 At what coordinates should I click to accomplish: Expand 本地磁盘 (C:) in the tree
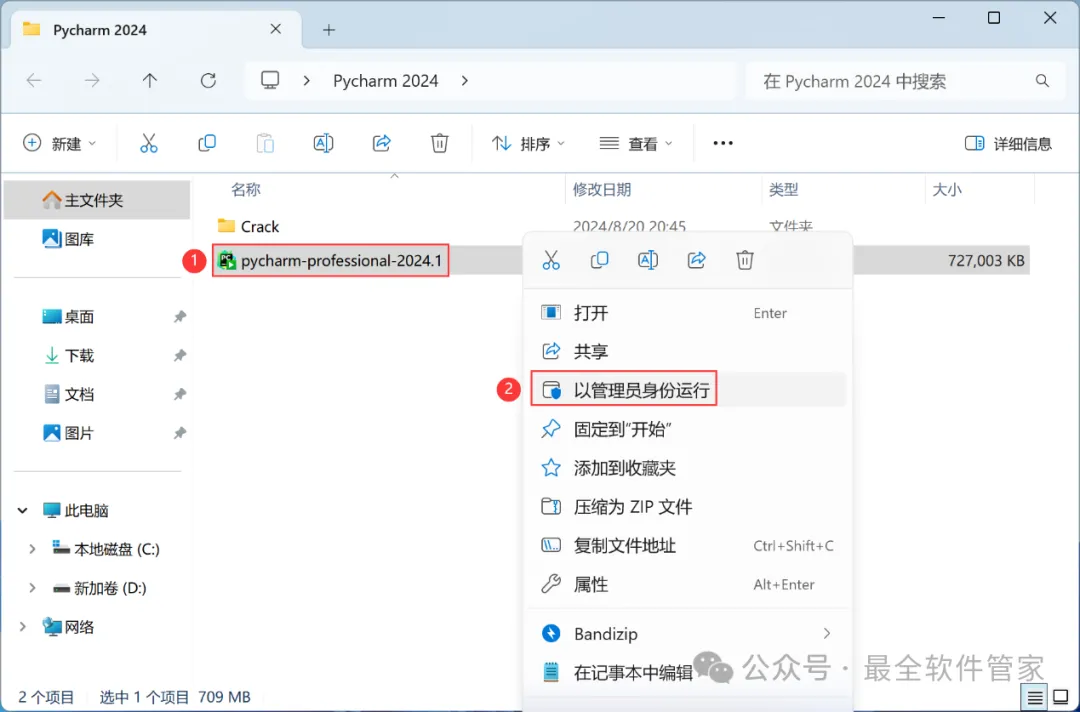[x=32, y=549]
